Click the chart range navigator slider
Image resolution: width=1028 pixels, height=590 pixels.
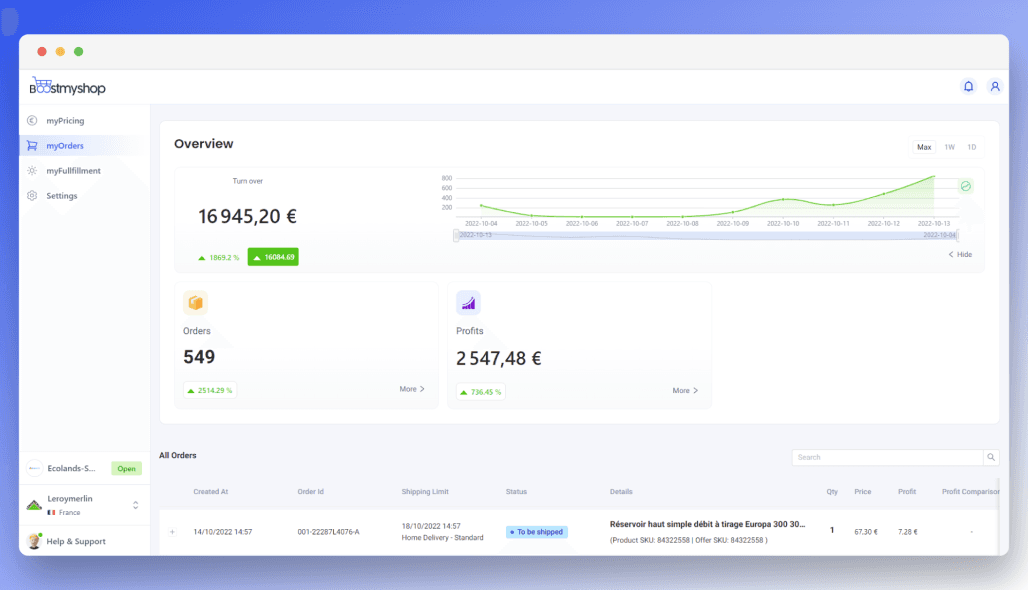705,235
